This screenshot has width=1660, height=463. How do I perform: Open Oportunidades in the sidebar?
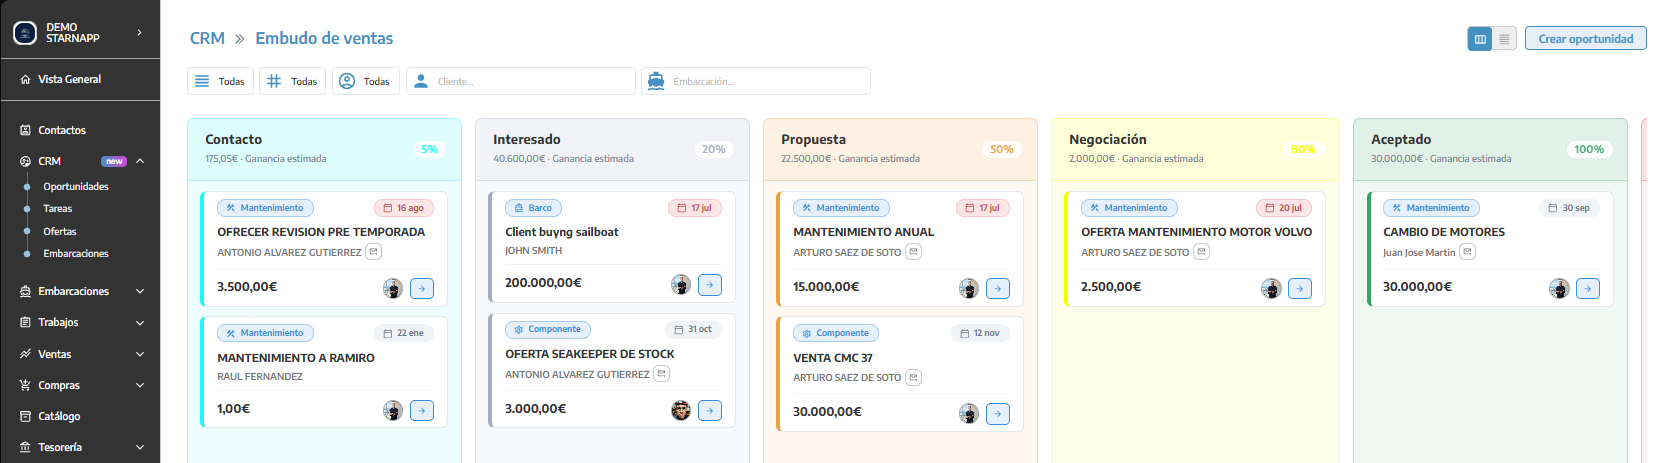76,187
